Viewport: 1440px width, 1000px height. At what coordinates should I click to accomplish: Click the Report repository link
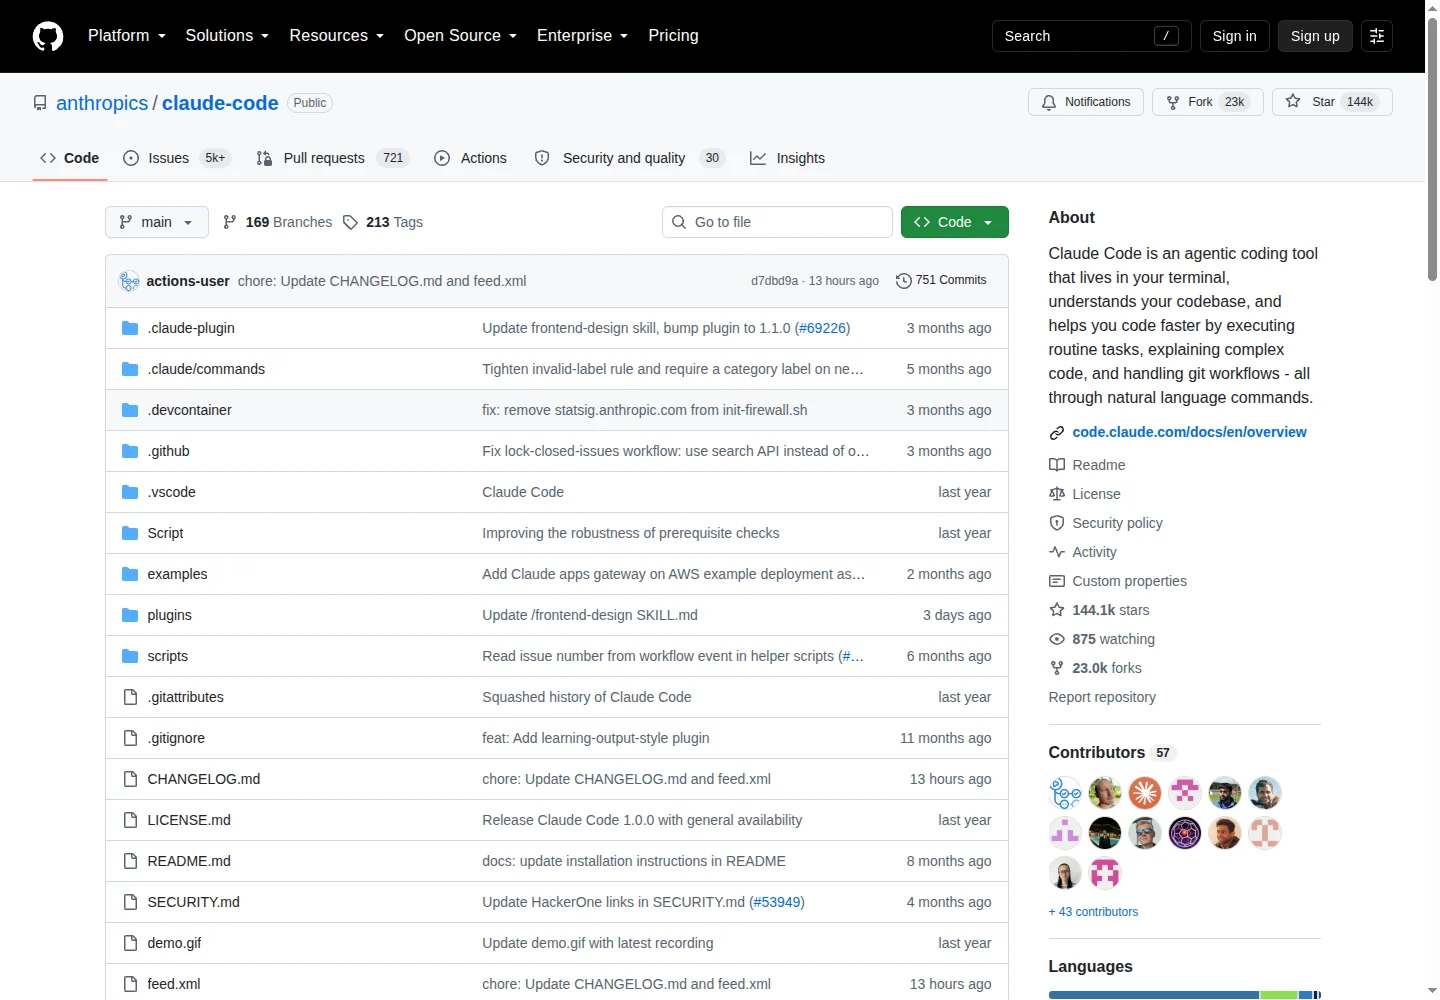[x=1102, y=697]
